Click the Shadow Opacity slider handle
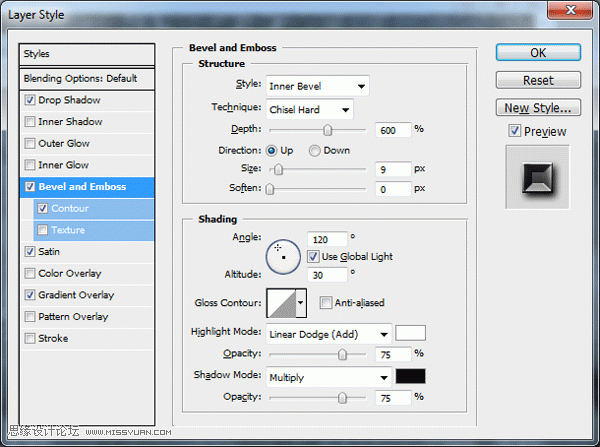This screenshot has height=447, width=600. [342, 398]
